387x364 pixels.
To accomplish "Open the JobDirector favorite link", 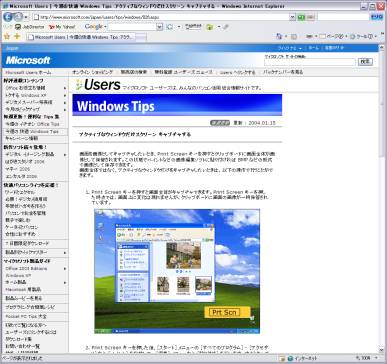I will click(x=30, y=27).
